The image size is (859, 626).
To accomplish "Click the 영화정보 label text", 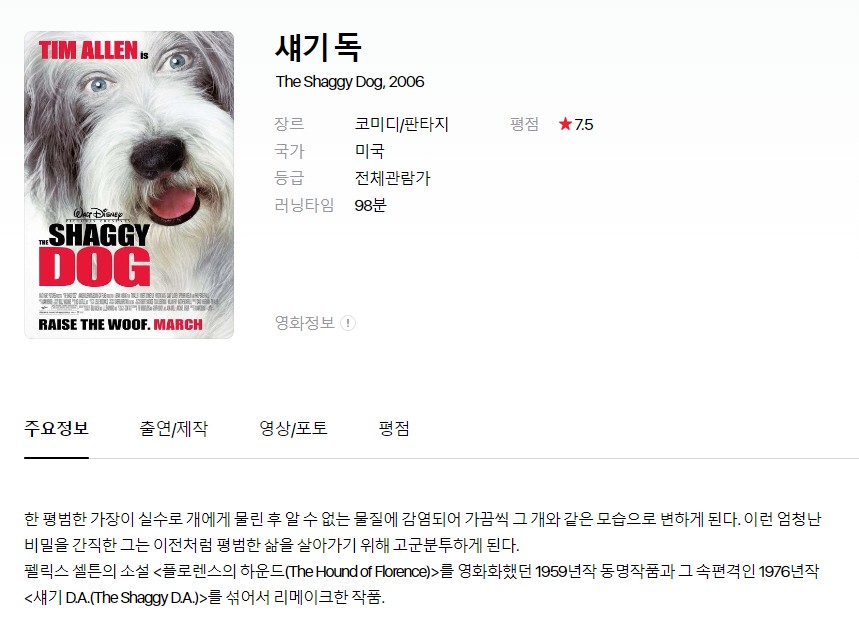I will [x=305, y=323].
